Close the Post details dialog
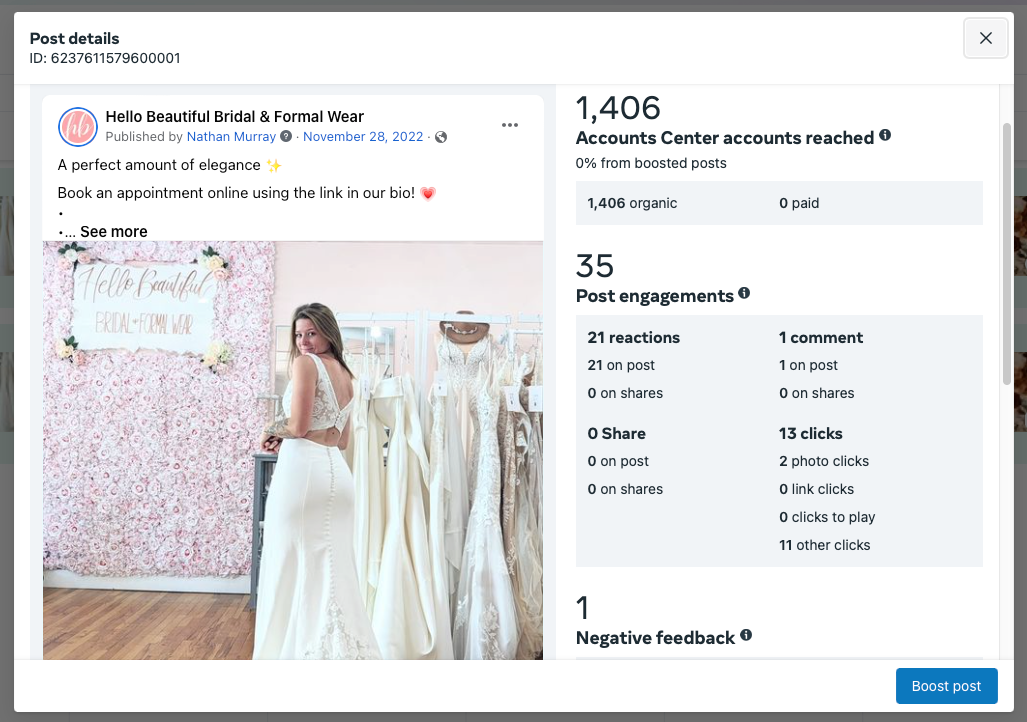Viewport: 1027px width, 722px height. 985,38
